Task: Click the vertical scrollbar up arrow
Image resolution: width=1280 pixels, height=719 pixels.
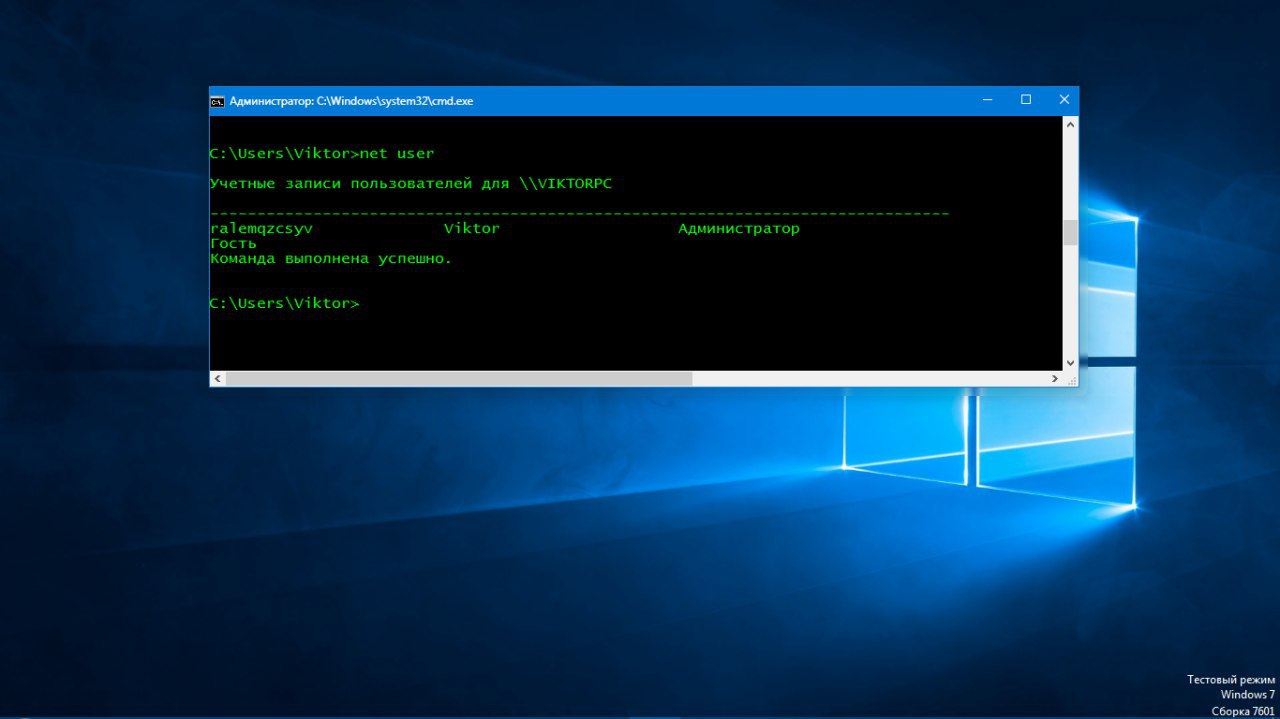Action: [x=1070, y=125]
